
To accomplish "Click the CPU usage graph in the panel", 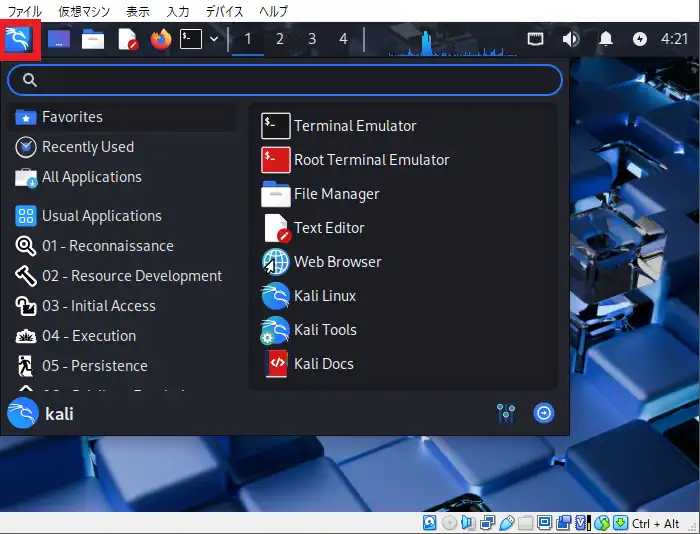I will point(453,43).
